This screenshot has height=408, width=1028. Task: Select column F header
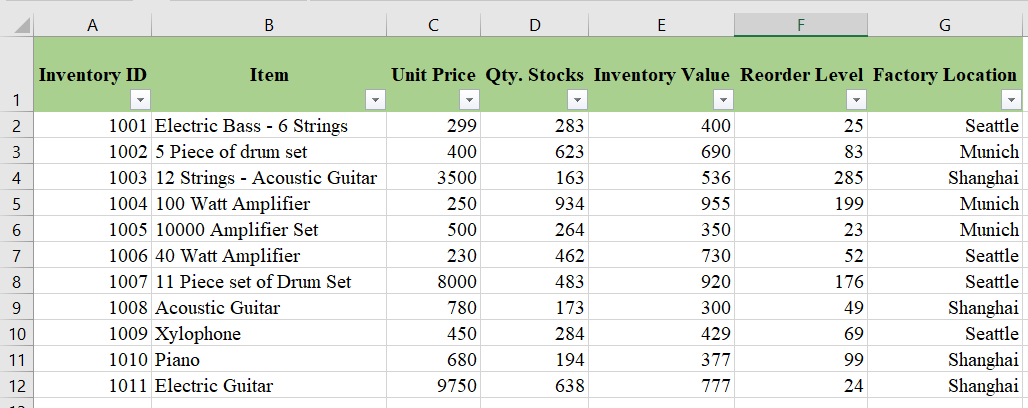800,26
